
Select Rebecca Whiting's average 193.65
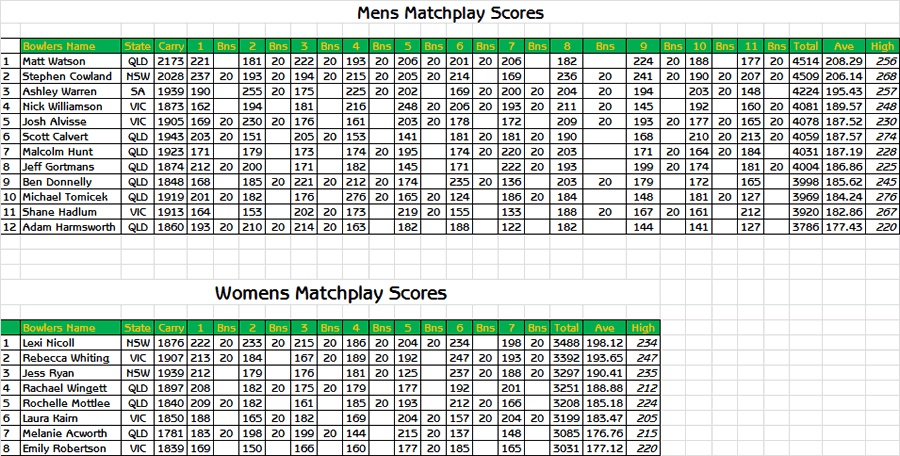pyautogui.click(x=604, y=358)
